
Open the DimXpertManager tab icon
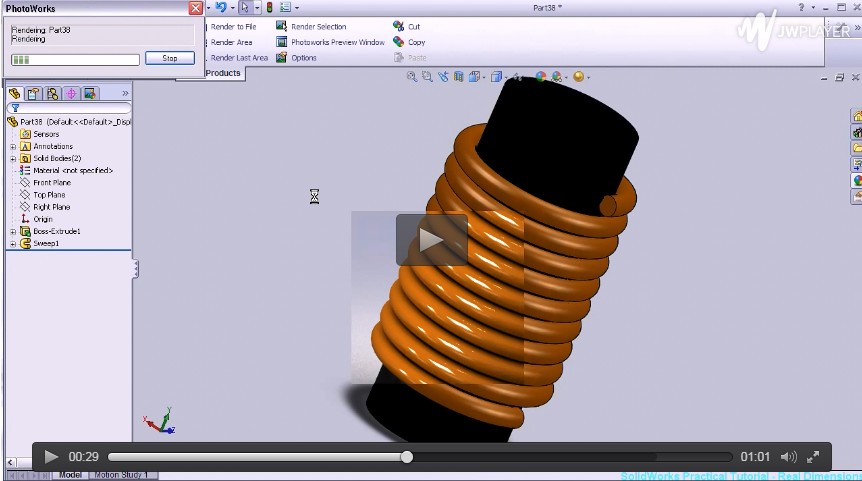(71, 93)
